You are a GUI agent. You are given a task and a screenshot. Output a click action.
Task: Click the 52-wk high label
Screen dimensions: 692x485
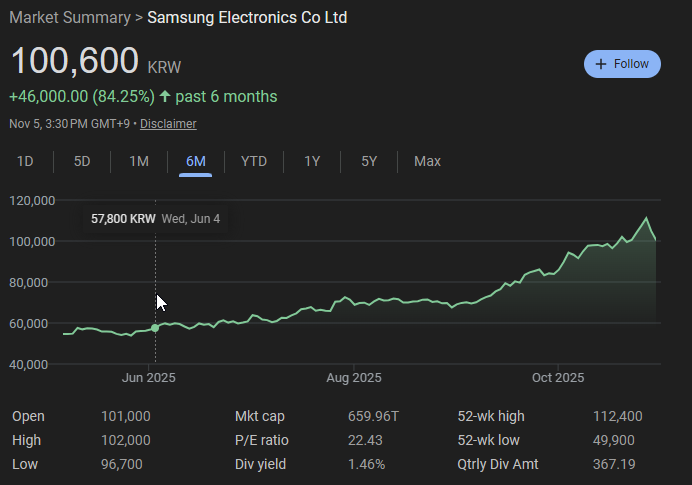491,416
